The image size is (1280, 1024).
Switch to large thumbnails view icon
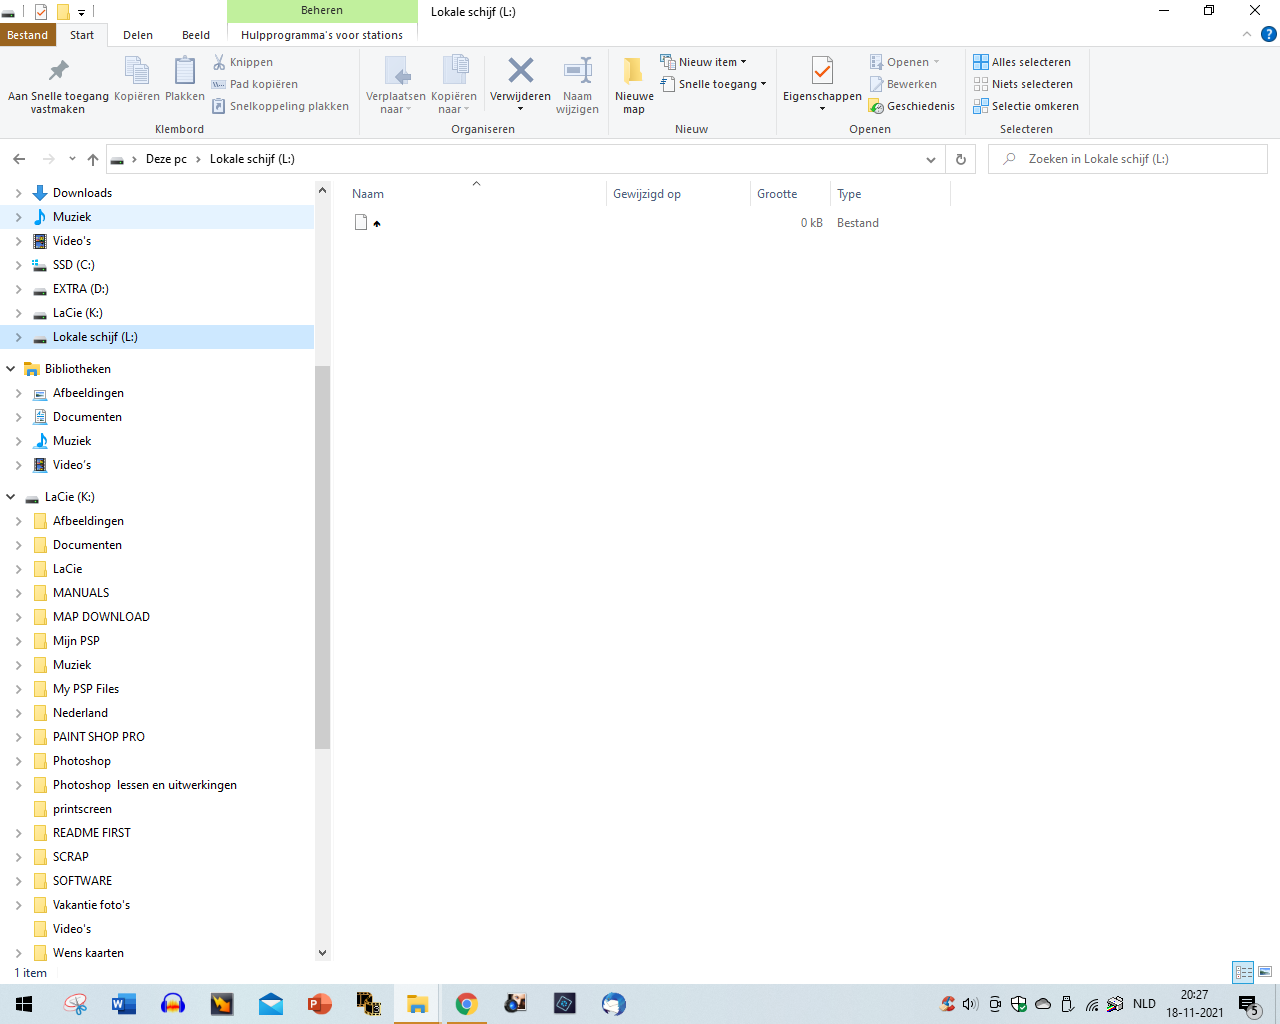tap(1265, 972)
